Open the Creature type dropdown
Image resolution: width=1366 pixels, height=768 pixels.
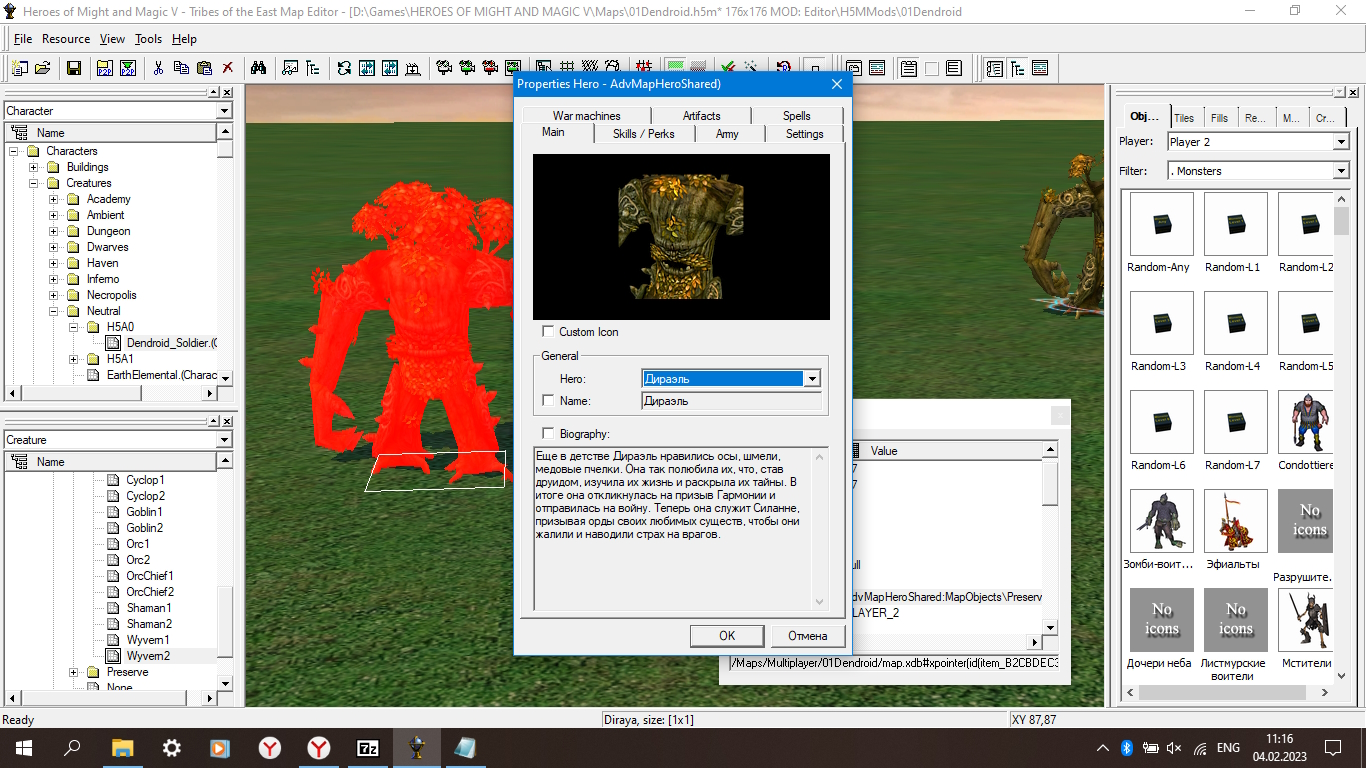point(224,440)
